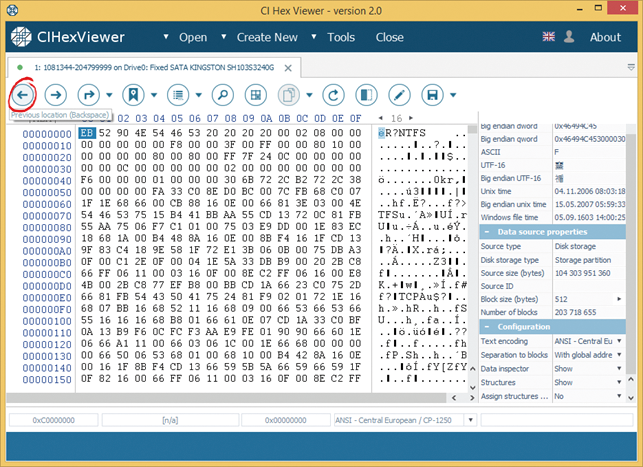Expand dropdown next to bookmark icon
The image size is (643, 467).
(x=154, y=95)
